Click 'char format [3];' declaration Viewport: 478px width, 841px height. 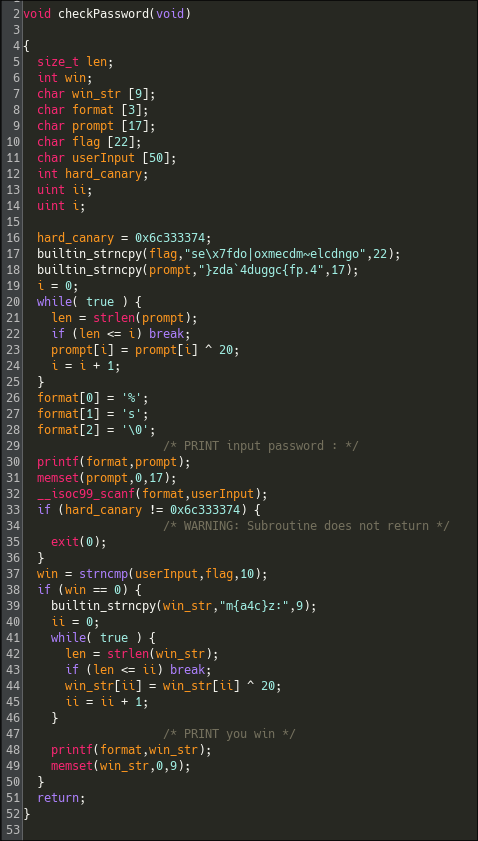[93, 110]
